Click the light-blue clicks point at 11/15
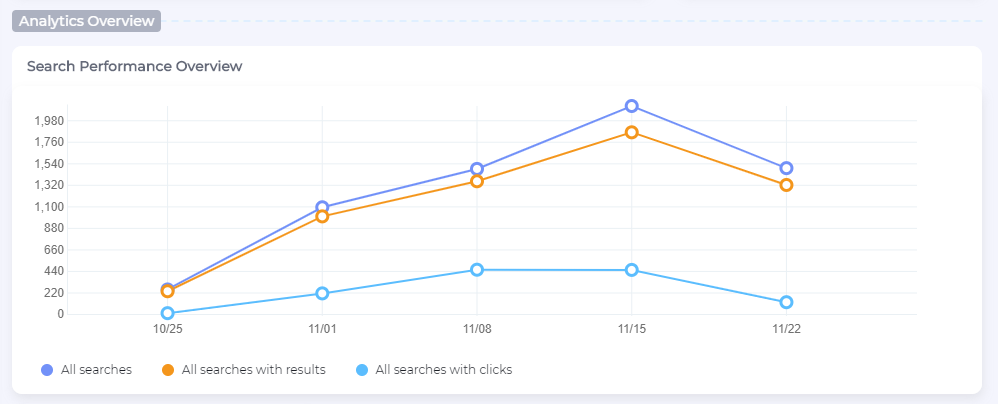Viewport: 998px width, 404px height. (x=632, y=270)
